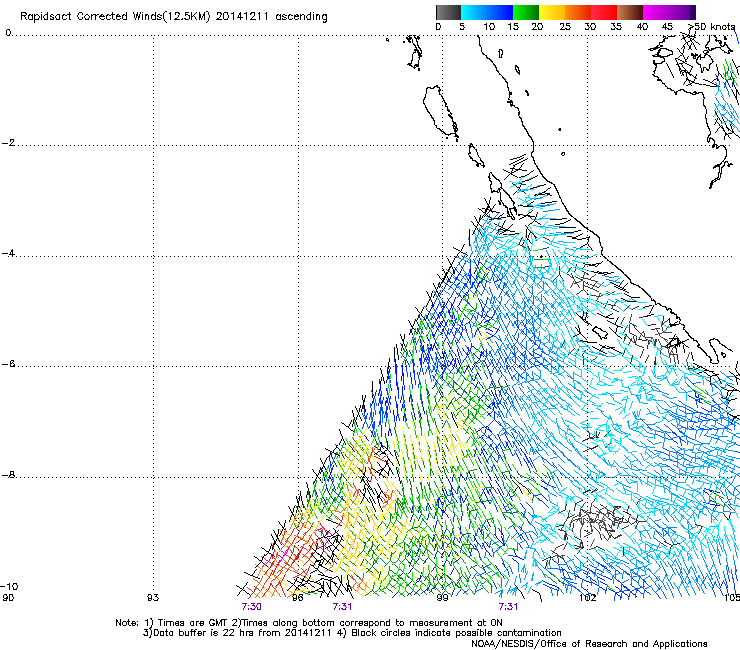
Task: Click the longitude axis label '99'
Action: tap(442, 598)
